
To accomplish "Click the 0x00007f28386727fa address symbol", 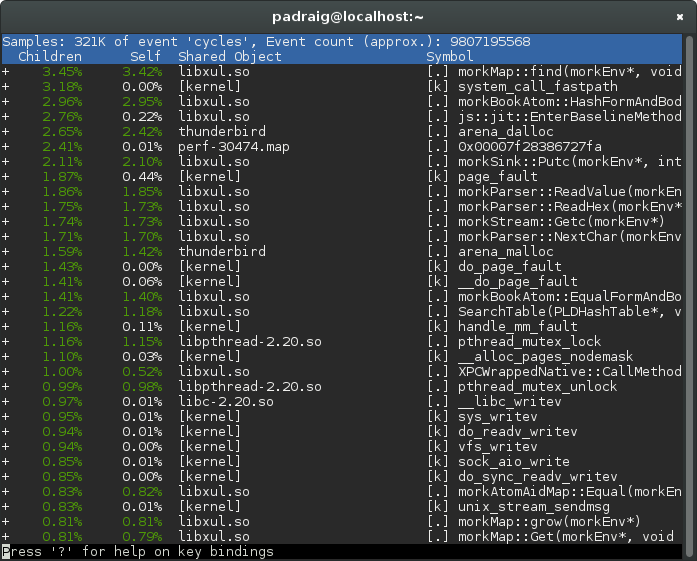I will click(x=530, y=147).
